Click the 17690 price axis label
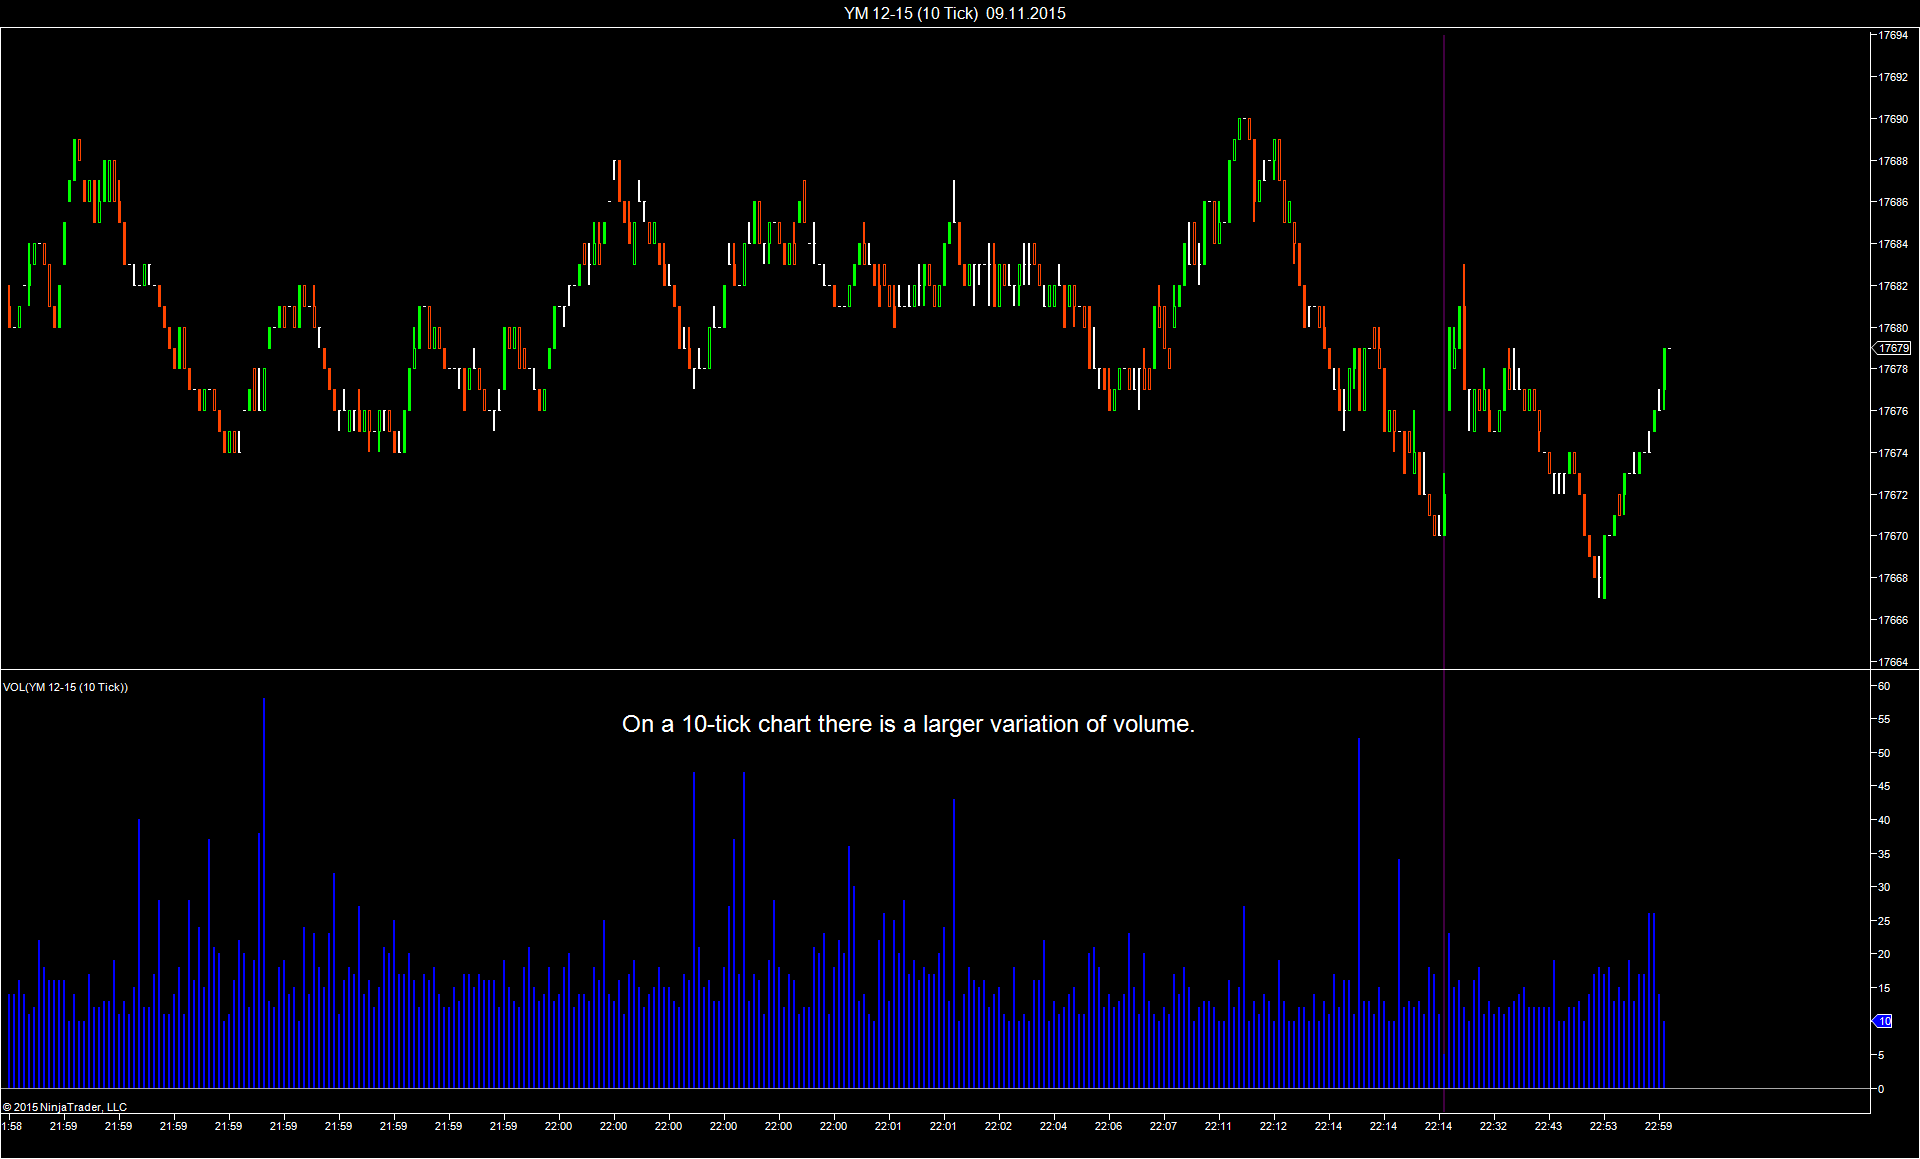 click(1892, 119)
